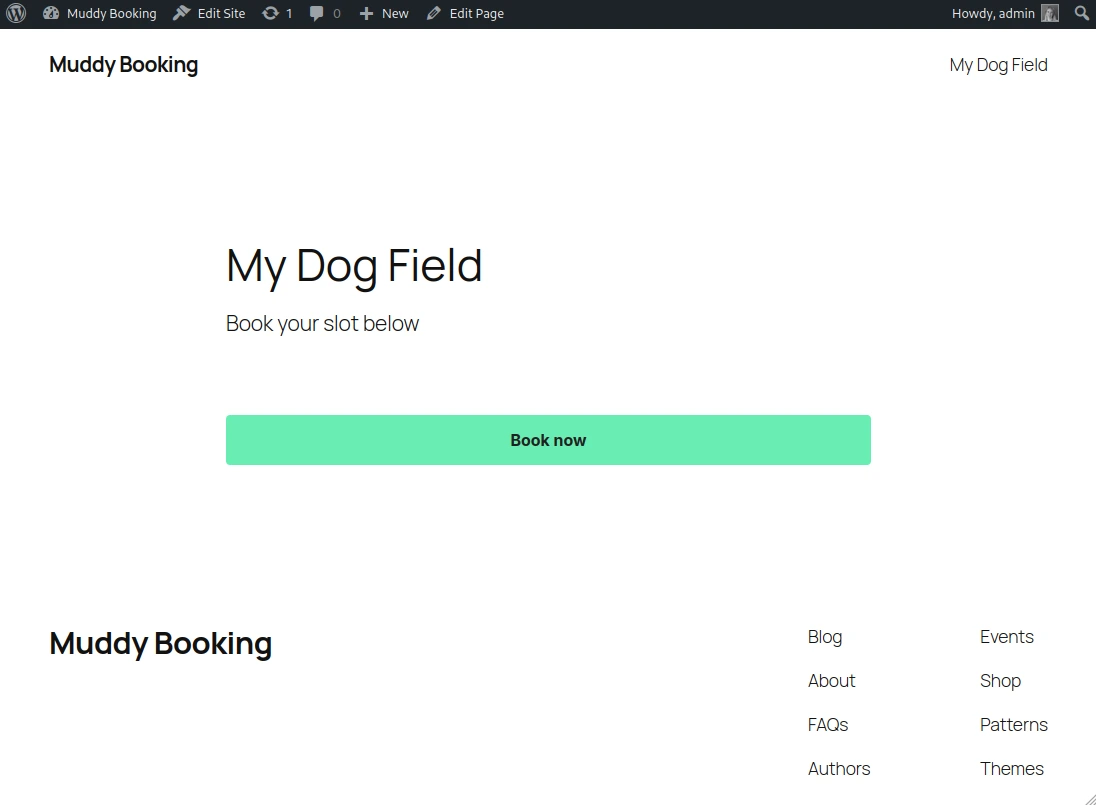This screenshot has height=805, width=1096.
Task: Open the My Dog Field navigation link
Action: (x=998, y=64)
